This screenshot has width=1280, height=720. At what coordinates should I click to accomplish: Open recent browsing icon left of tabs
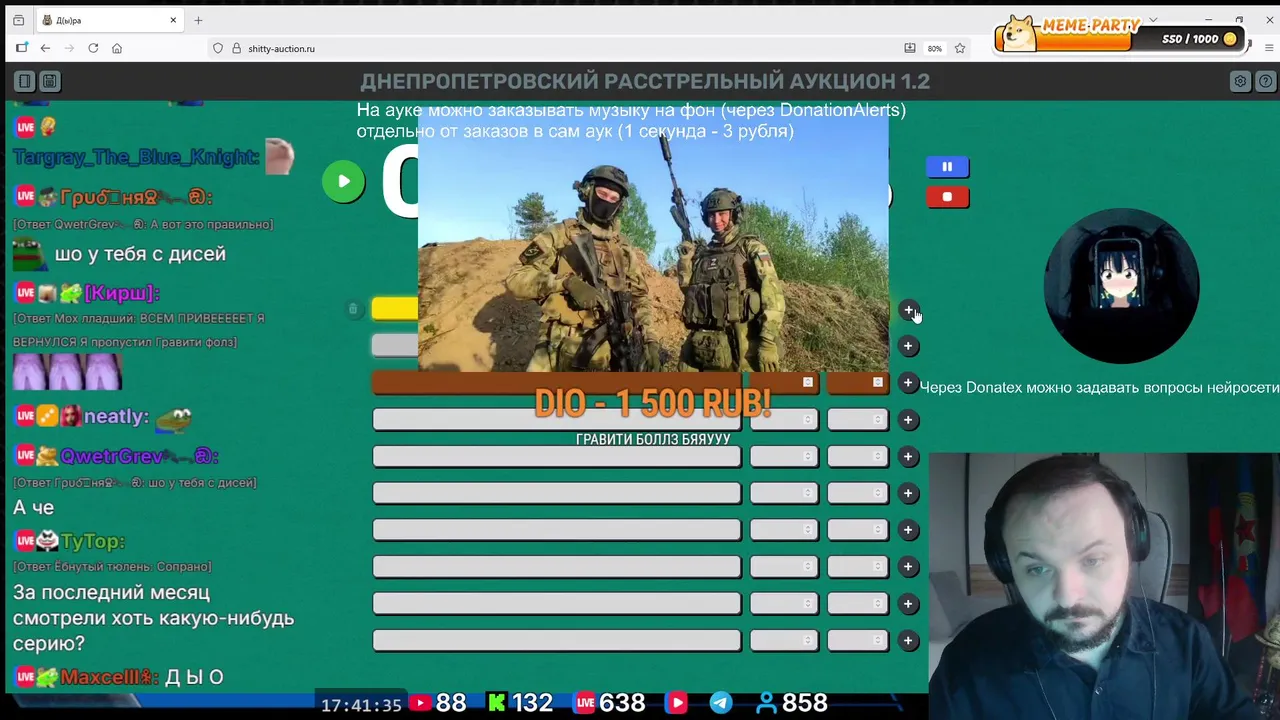18,20
